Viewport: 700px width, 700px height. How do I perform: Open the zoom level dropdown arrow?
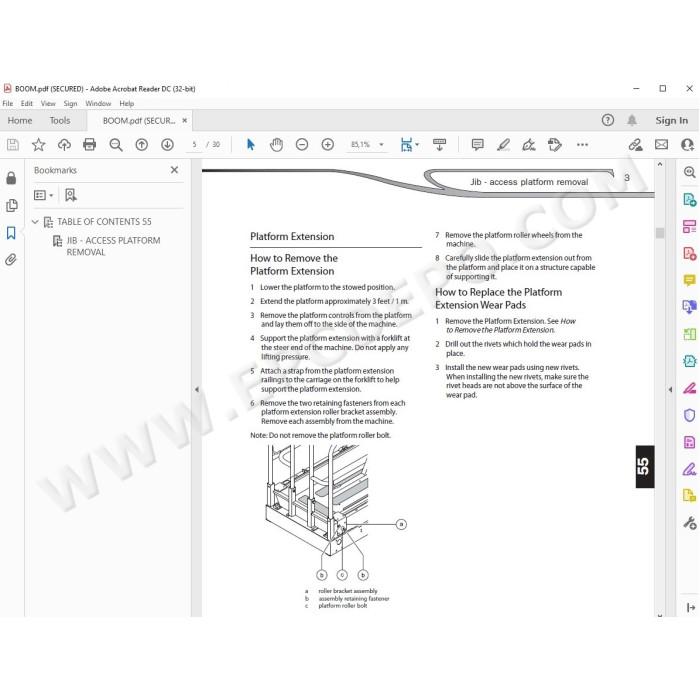381,145
